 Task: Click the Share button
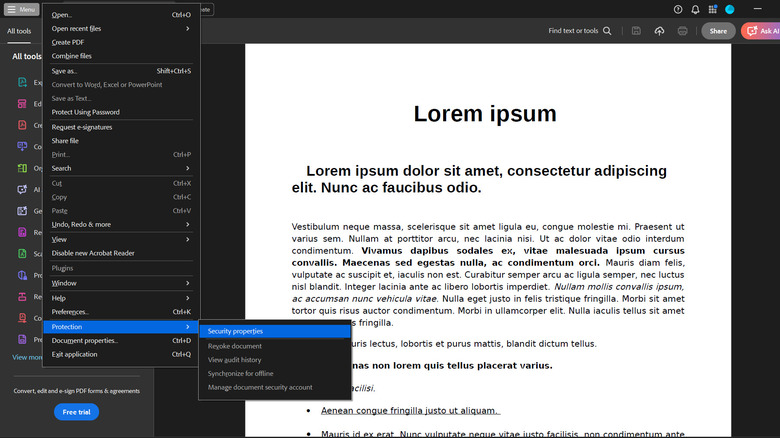click(x=718, y=31)
